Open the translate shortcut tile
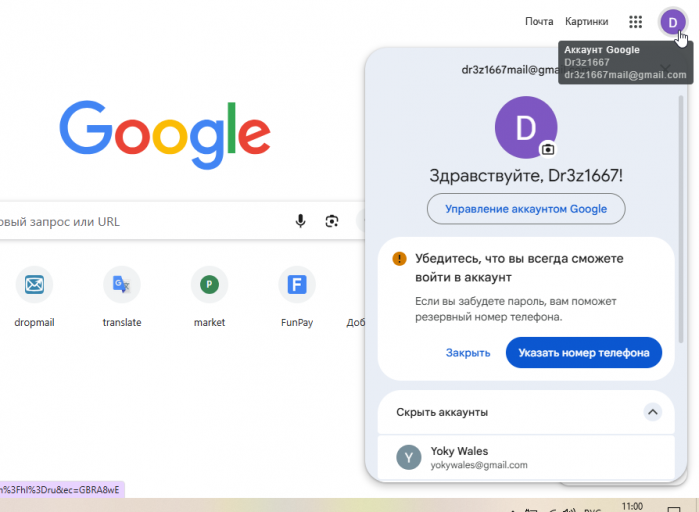Image resolution: width=699 pixels, height=512 pixels. point(122,296)
